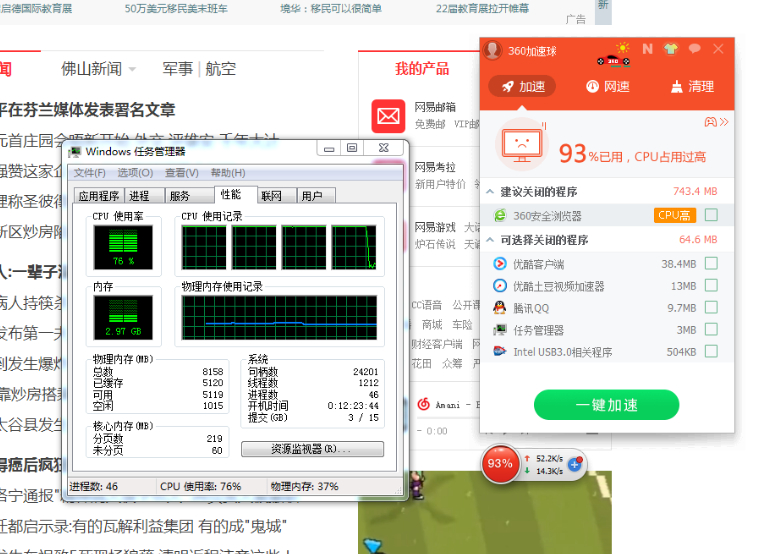
Task: Click the game controller icon in 360 panel
Action: click(x=710, y=121)
